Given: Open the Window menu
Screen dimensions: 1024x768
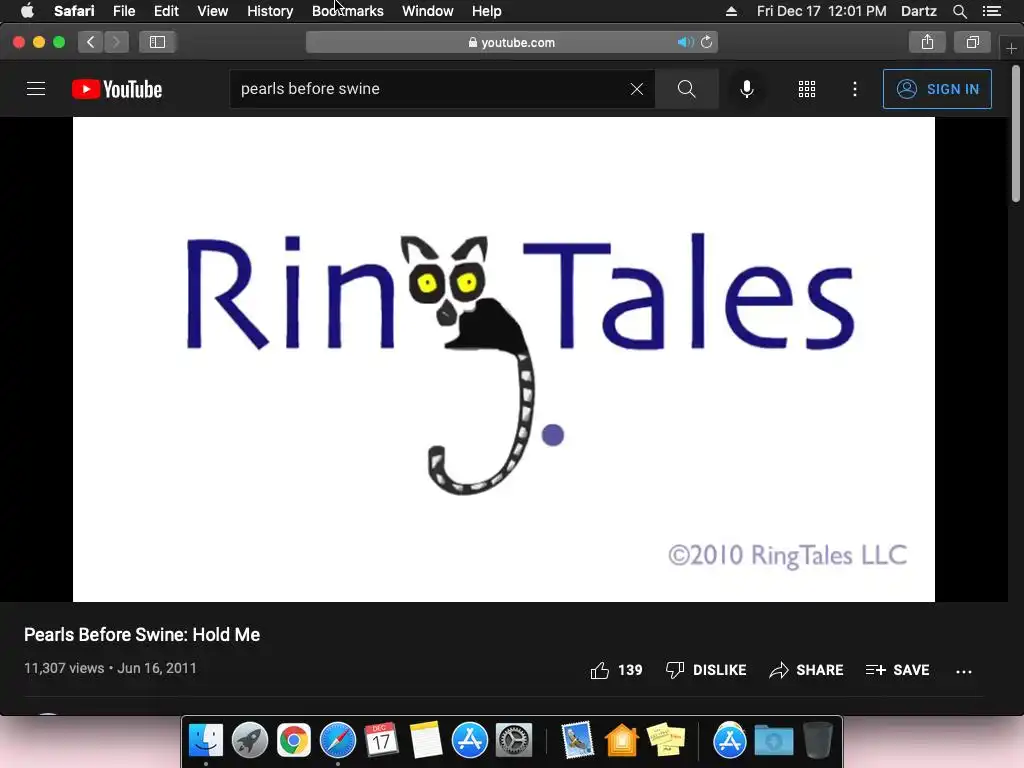Looking at the screenshot, I should (428, 11).
